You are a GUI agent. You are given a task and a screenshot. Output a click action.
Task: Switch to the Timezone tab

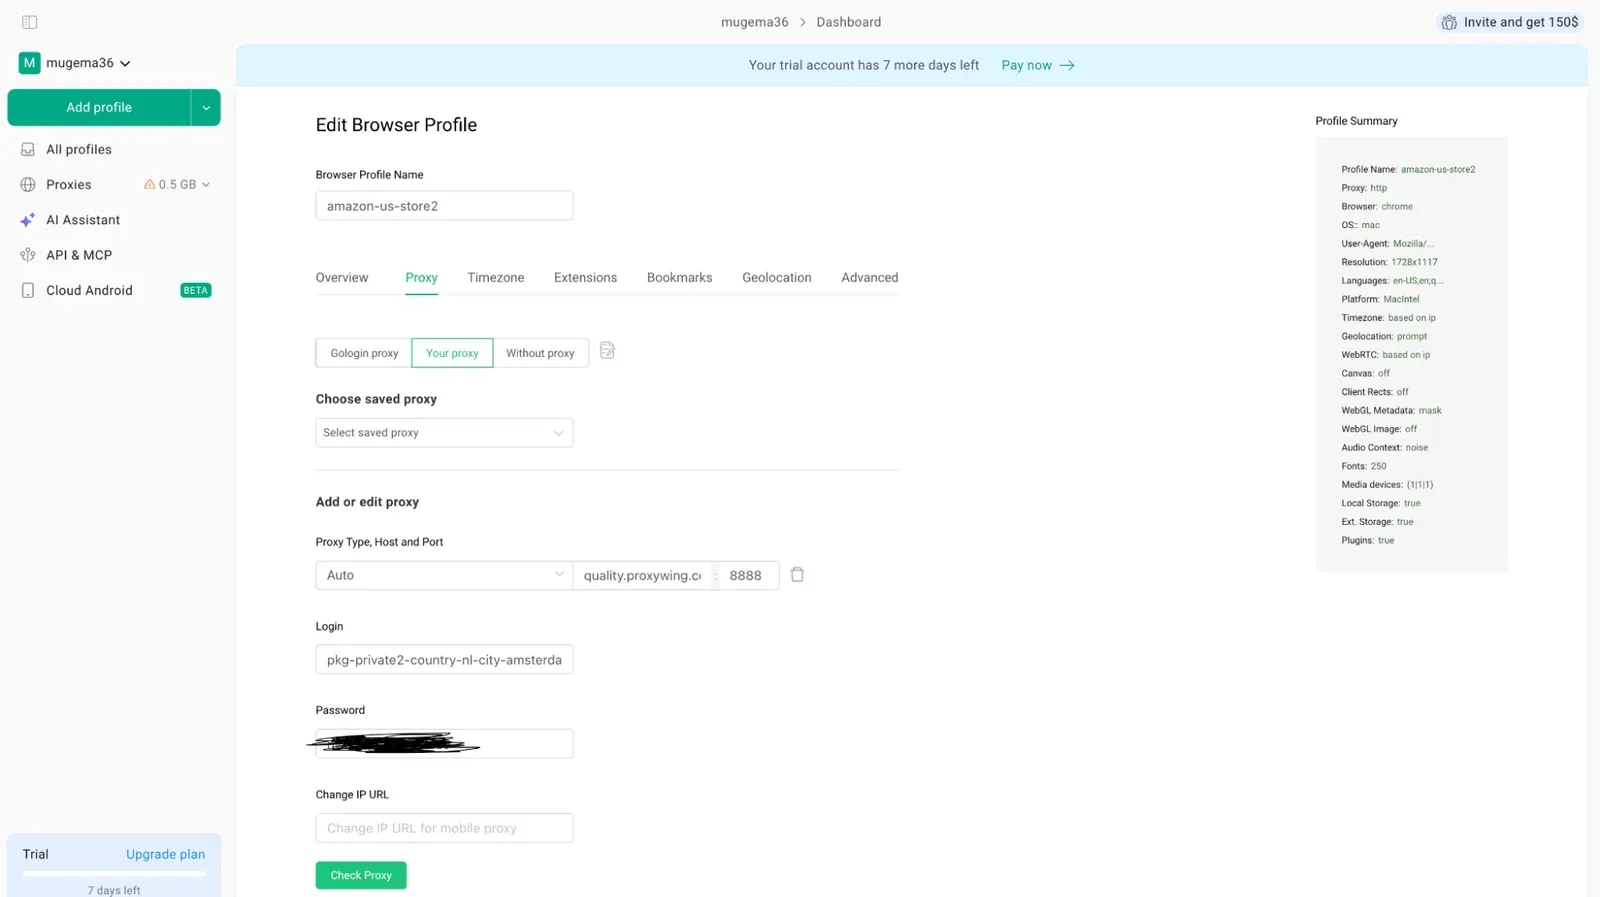pos(496,278)
